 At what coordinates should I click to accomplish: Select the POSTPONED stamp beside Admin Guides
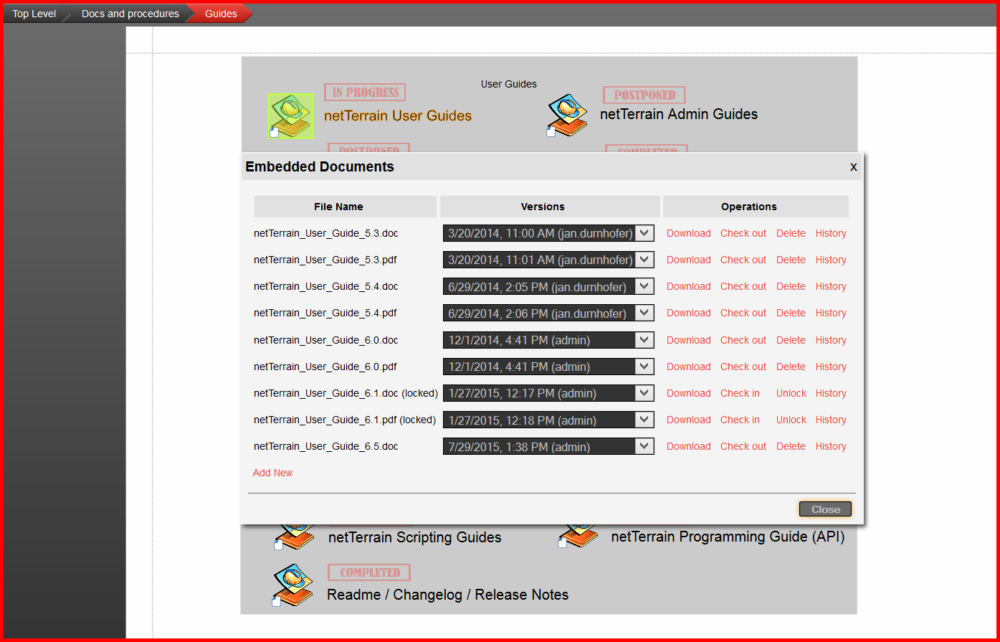pos(643,94)
